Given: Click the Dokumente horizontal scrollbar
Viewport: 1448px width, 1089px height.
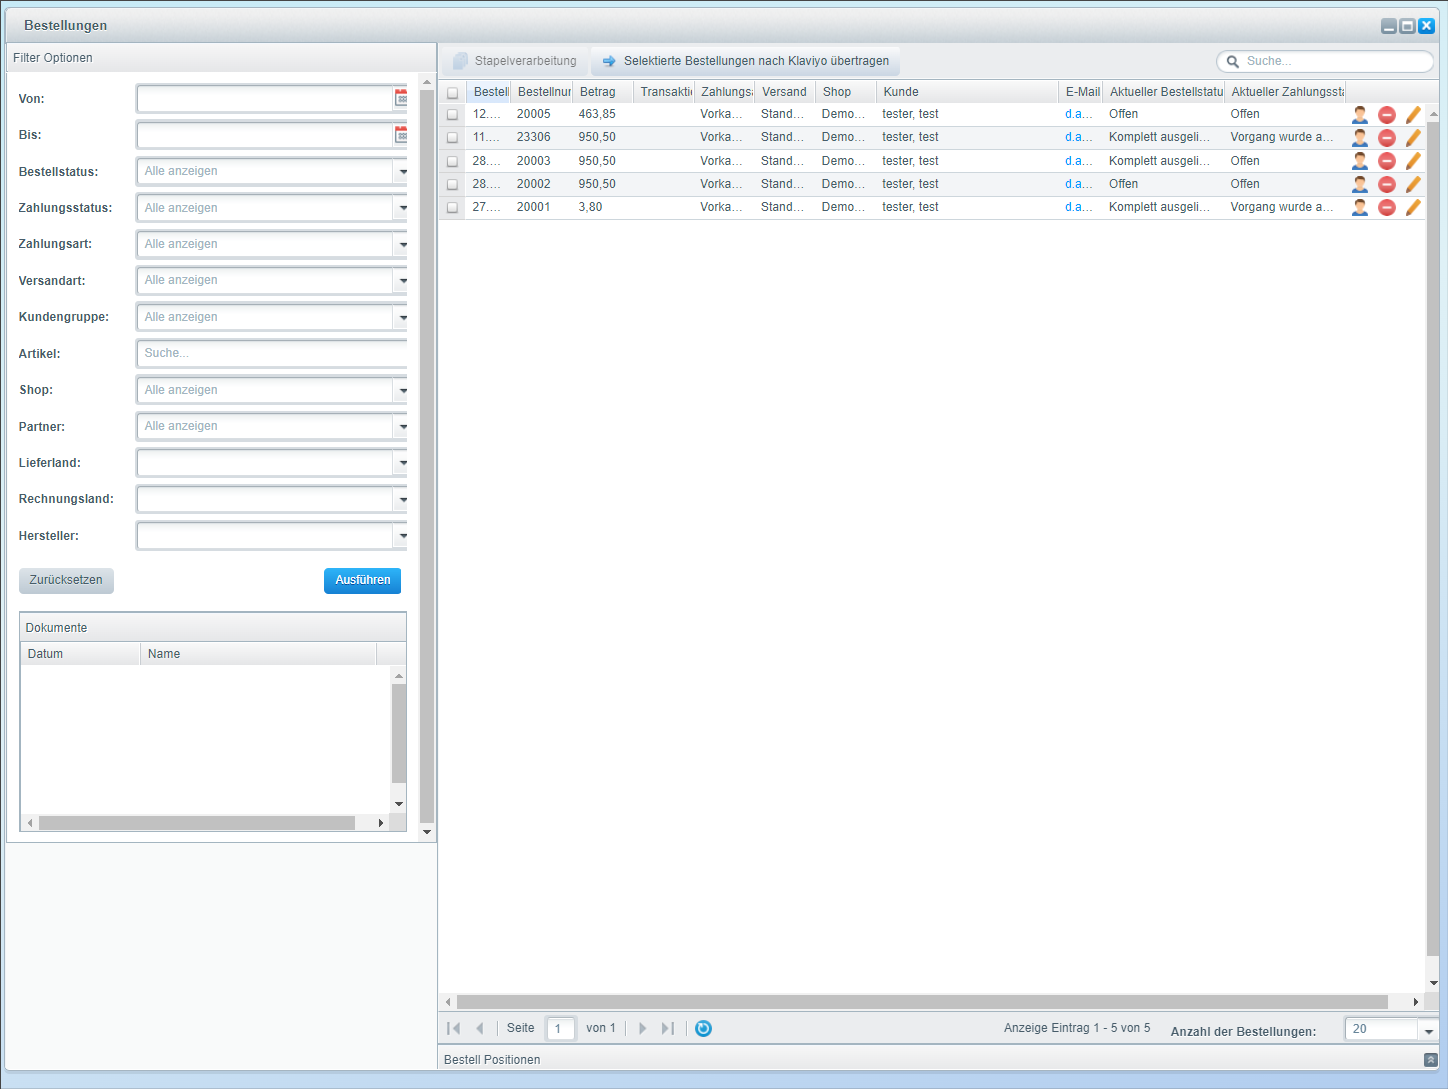Looking at the screenshot, I should click(197, 823).
